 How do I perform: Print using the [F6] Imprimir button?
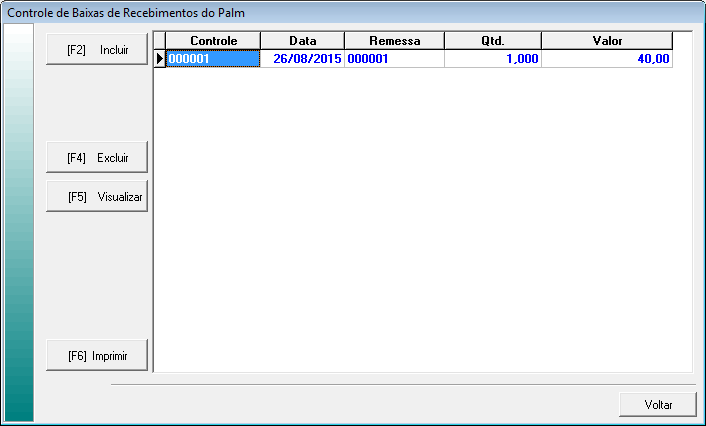tap(97, 355)
